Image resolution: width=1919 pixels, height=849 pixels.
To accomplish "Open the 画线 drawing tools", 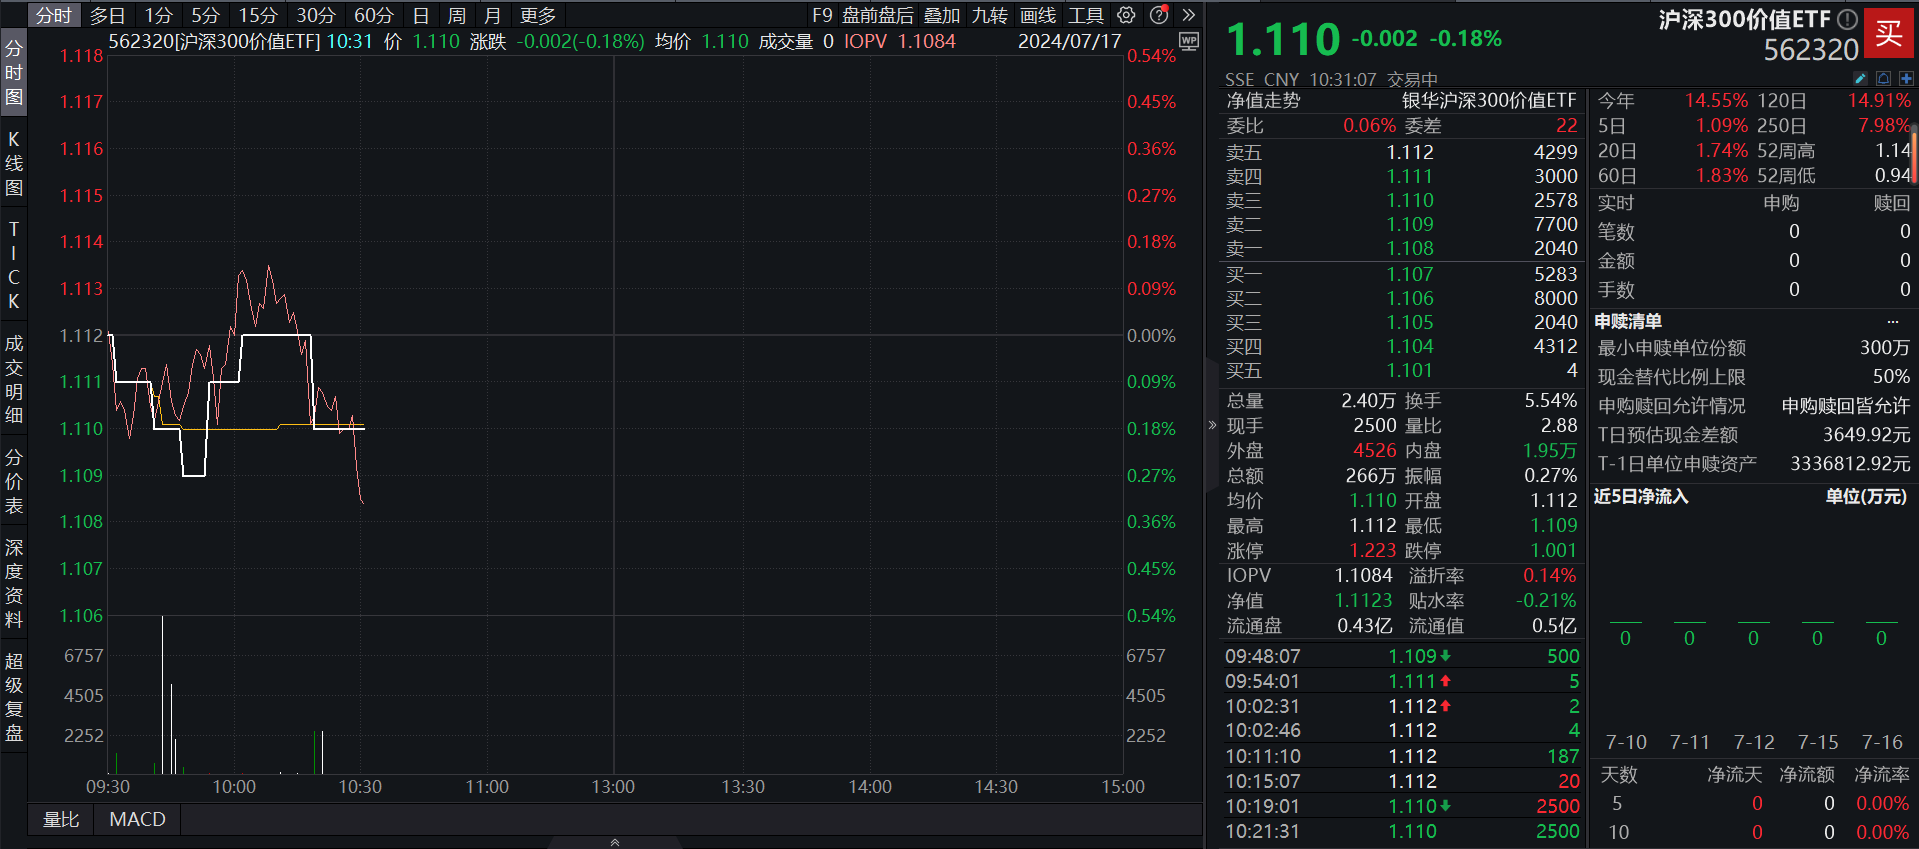I will point(1037,15).
